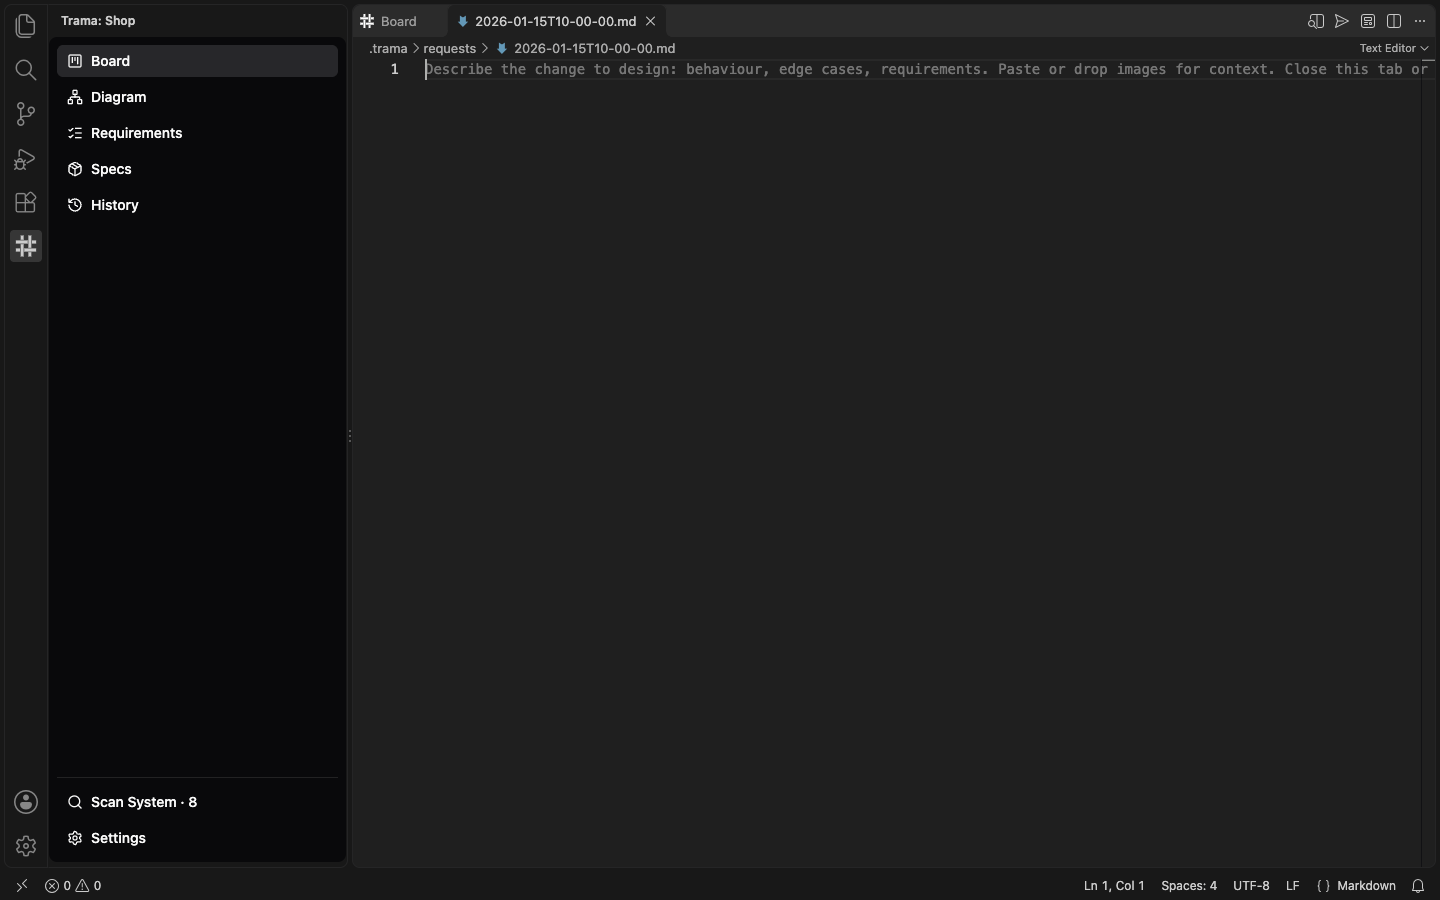
Task: Select the Trama grid icon in the activity bar
Action: [26, 246]
